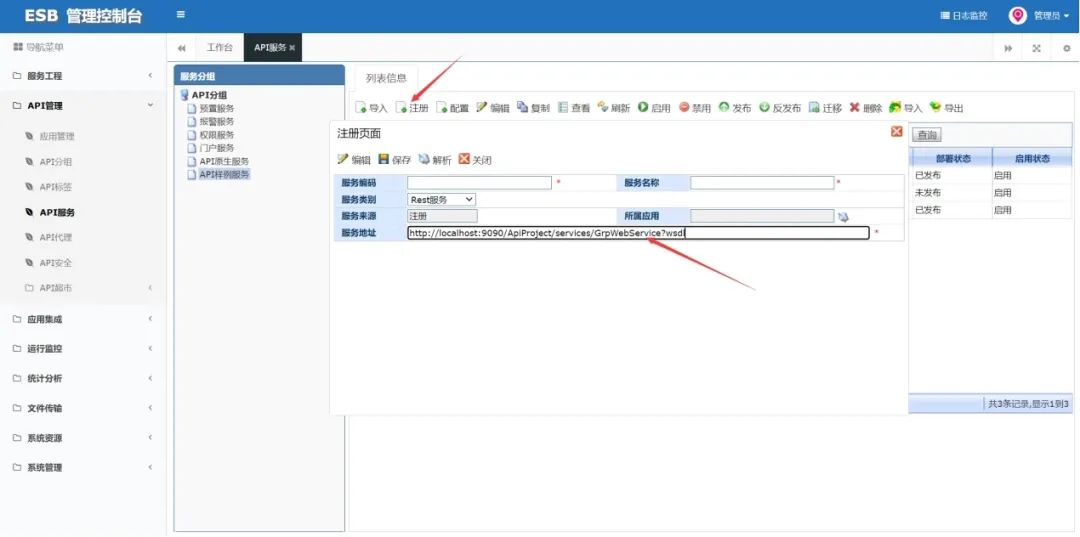This screenshot has height=537, width=1080.
Task: Select the API分组 root tree node
Action: (x=209, y=96)
